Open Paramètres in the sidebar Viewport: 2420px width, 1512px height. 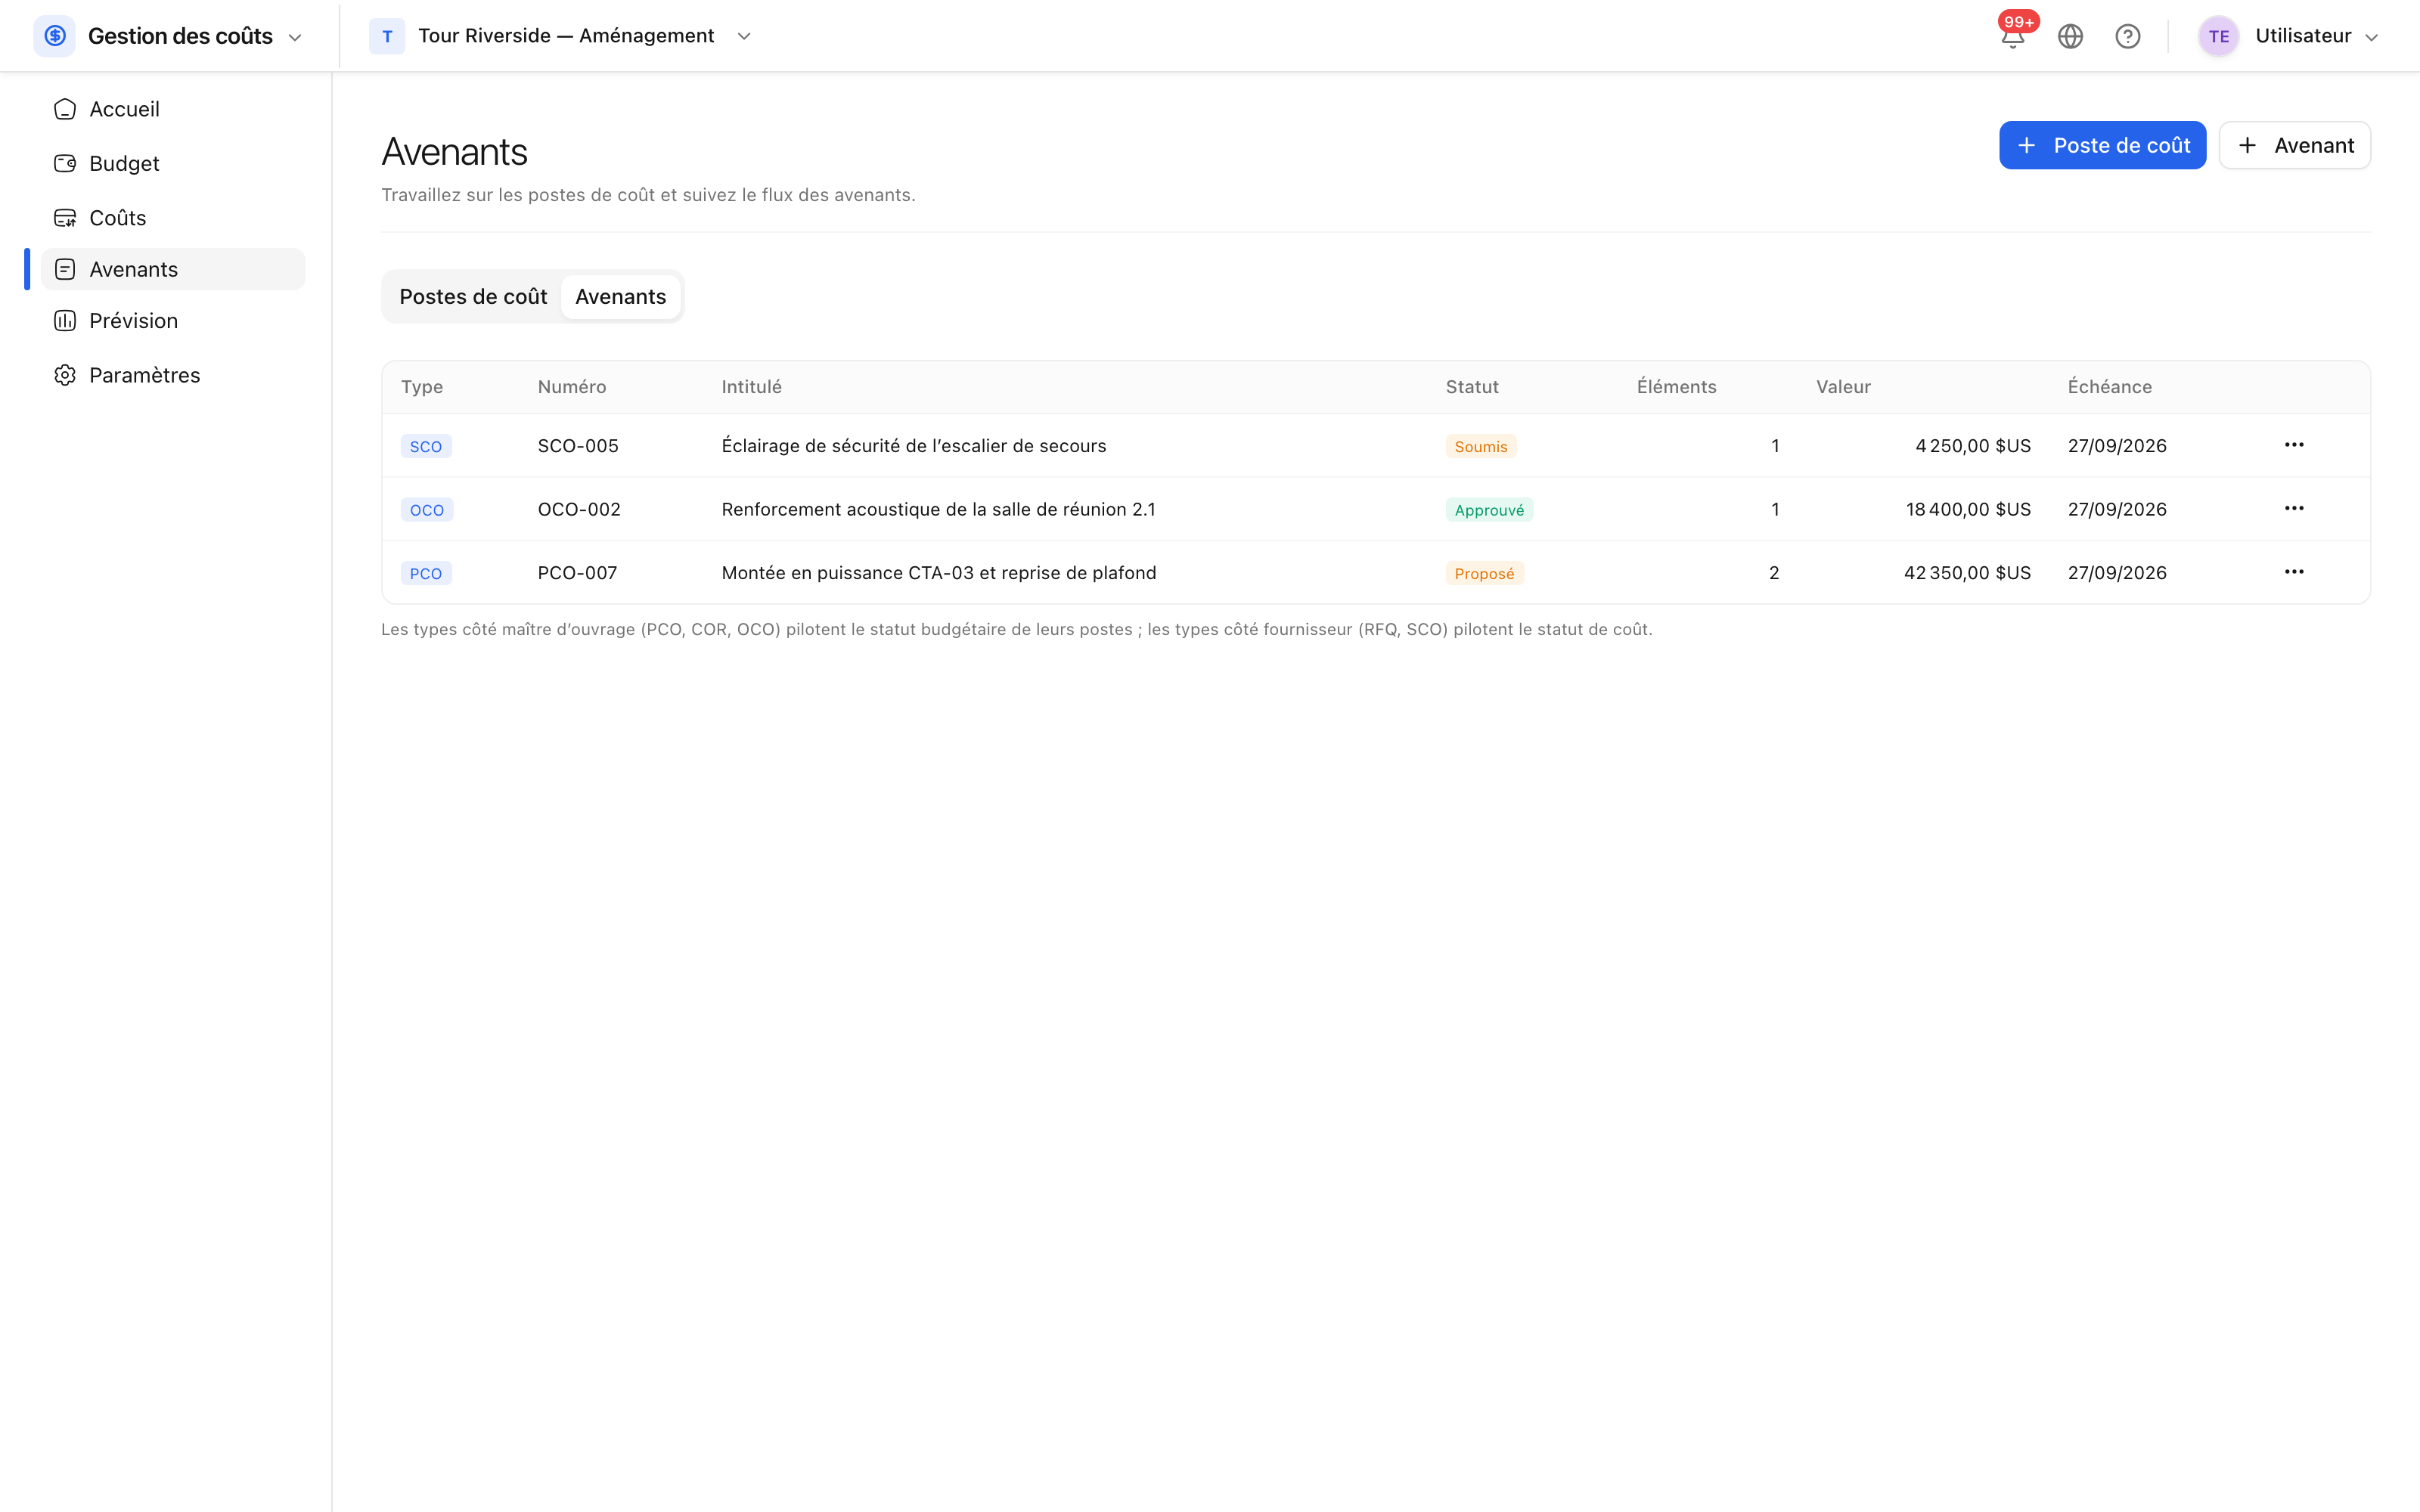(173, 375)
